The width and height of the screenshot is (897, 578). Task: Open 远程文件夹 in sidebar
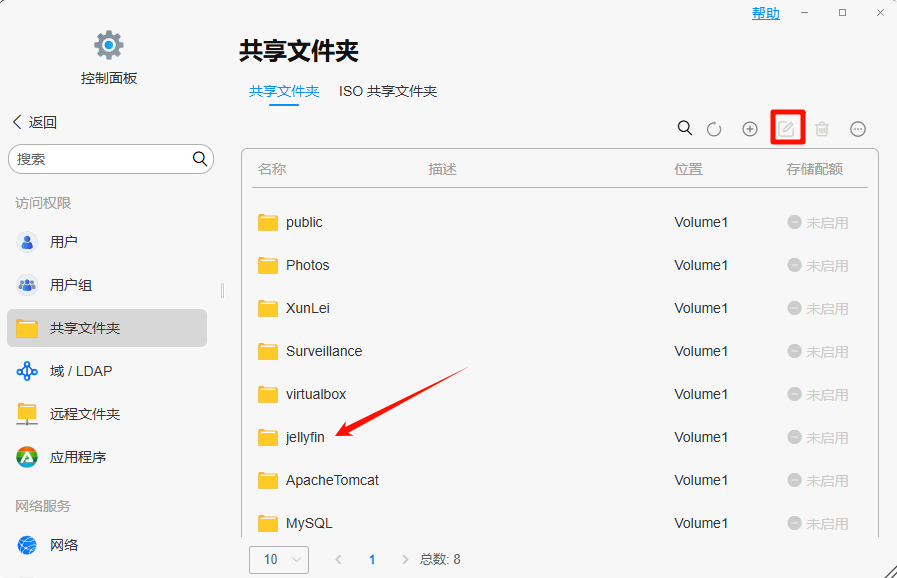[107, 414]
